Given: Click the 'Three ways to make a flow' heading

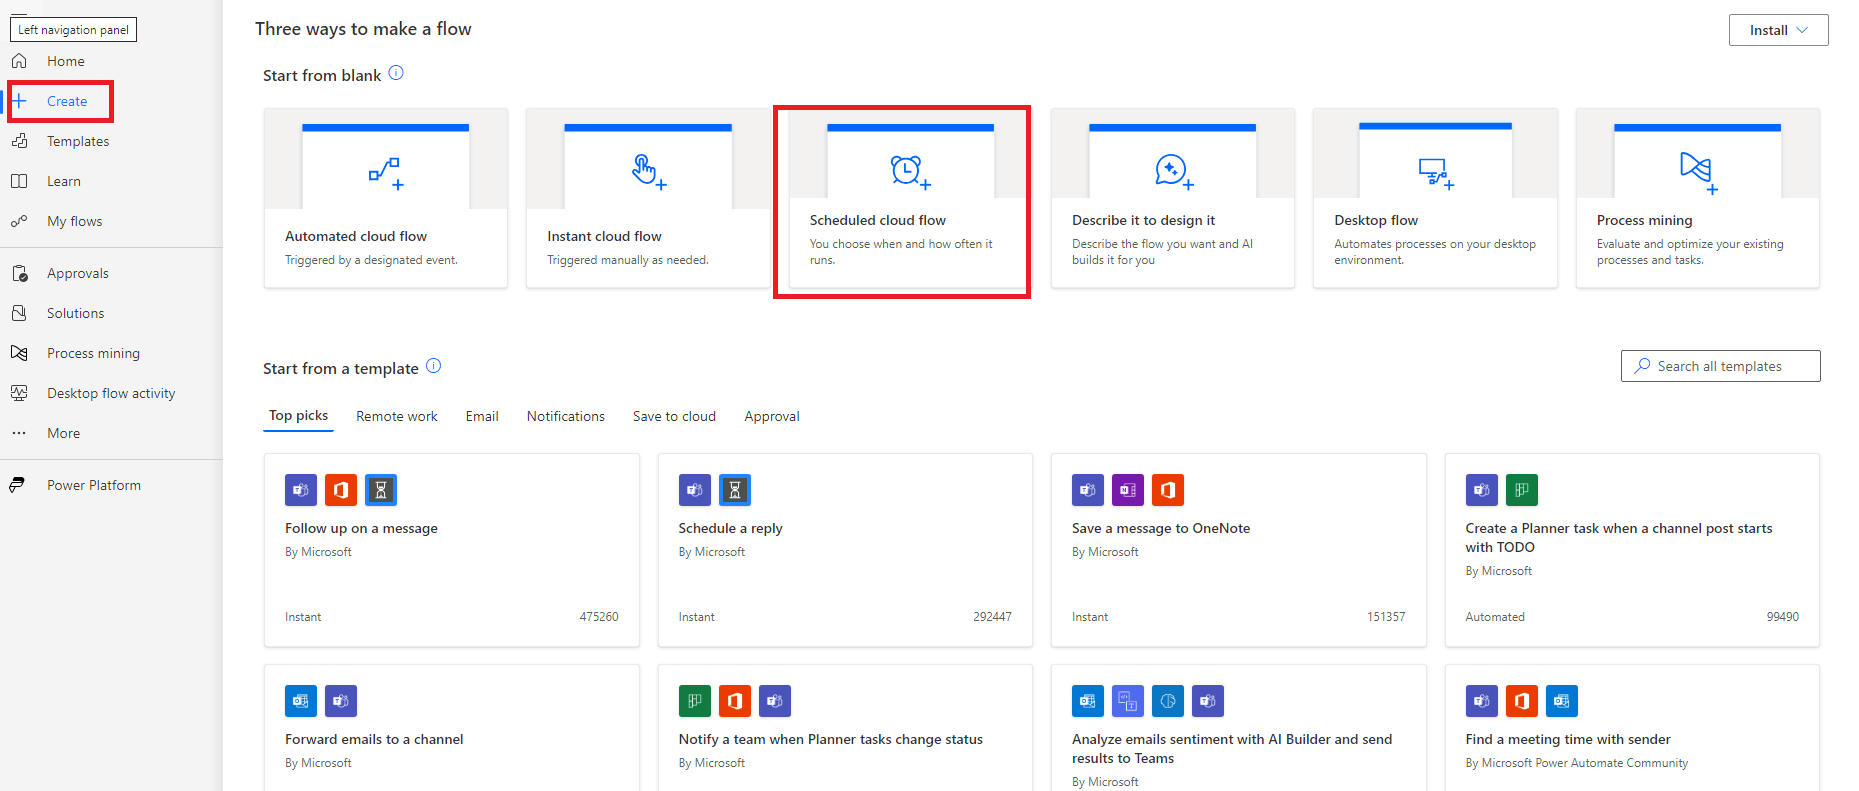Looking at the screenshot, I should (x=363, y=29).
